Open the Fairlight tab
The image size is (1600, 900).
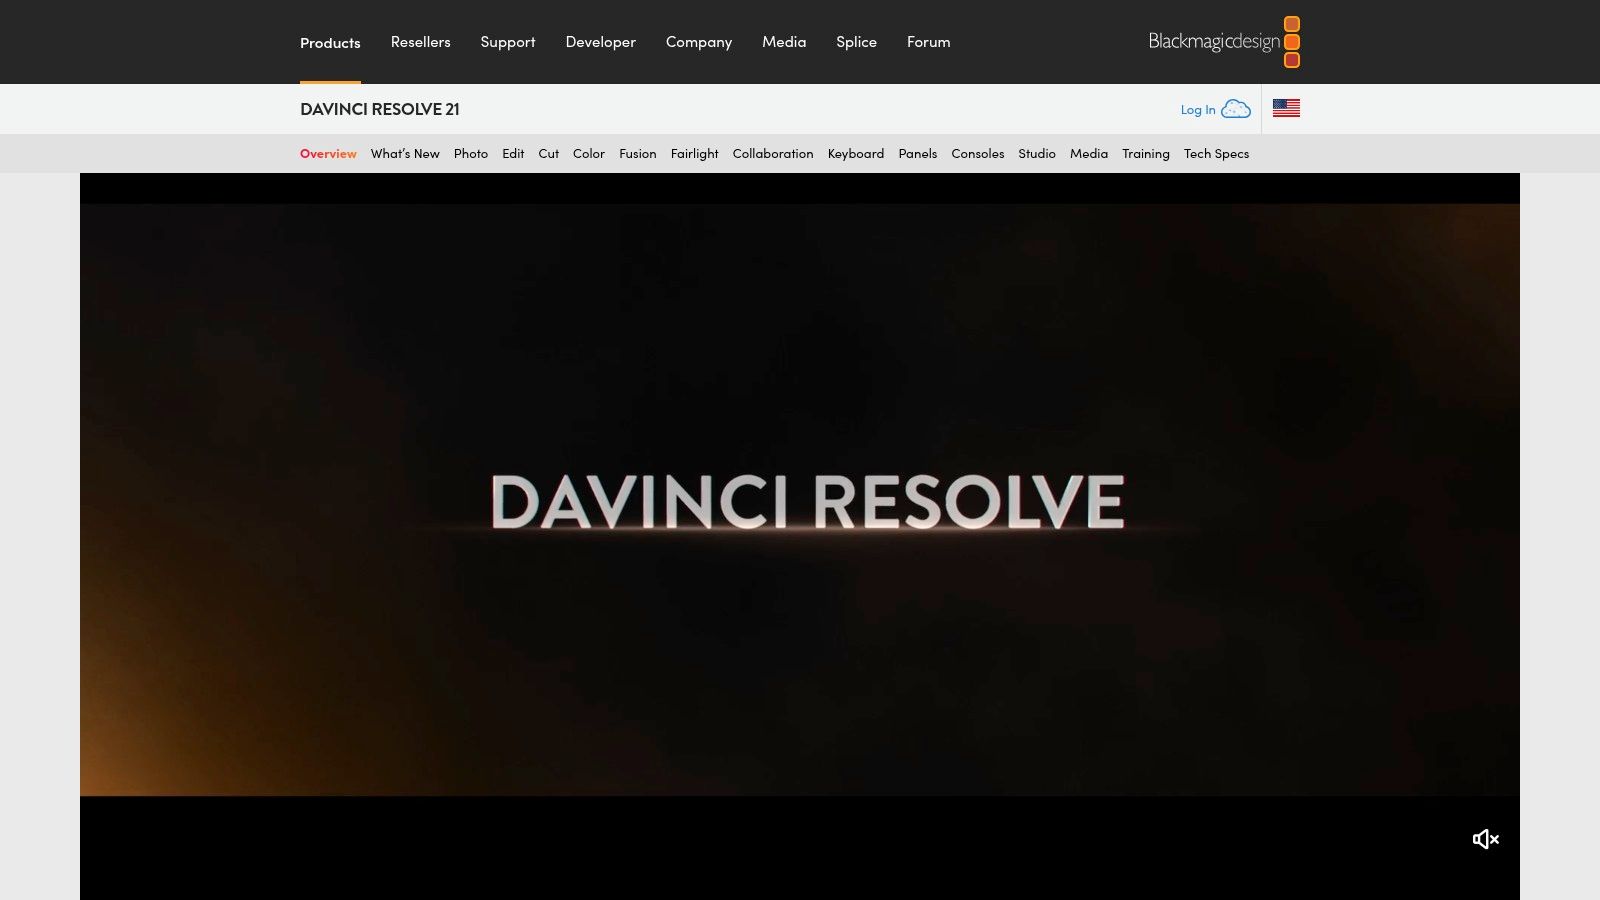tap(694, 153)
